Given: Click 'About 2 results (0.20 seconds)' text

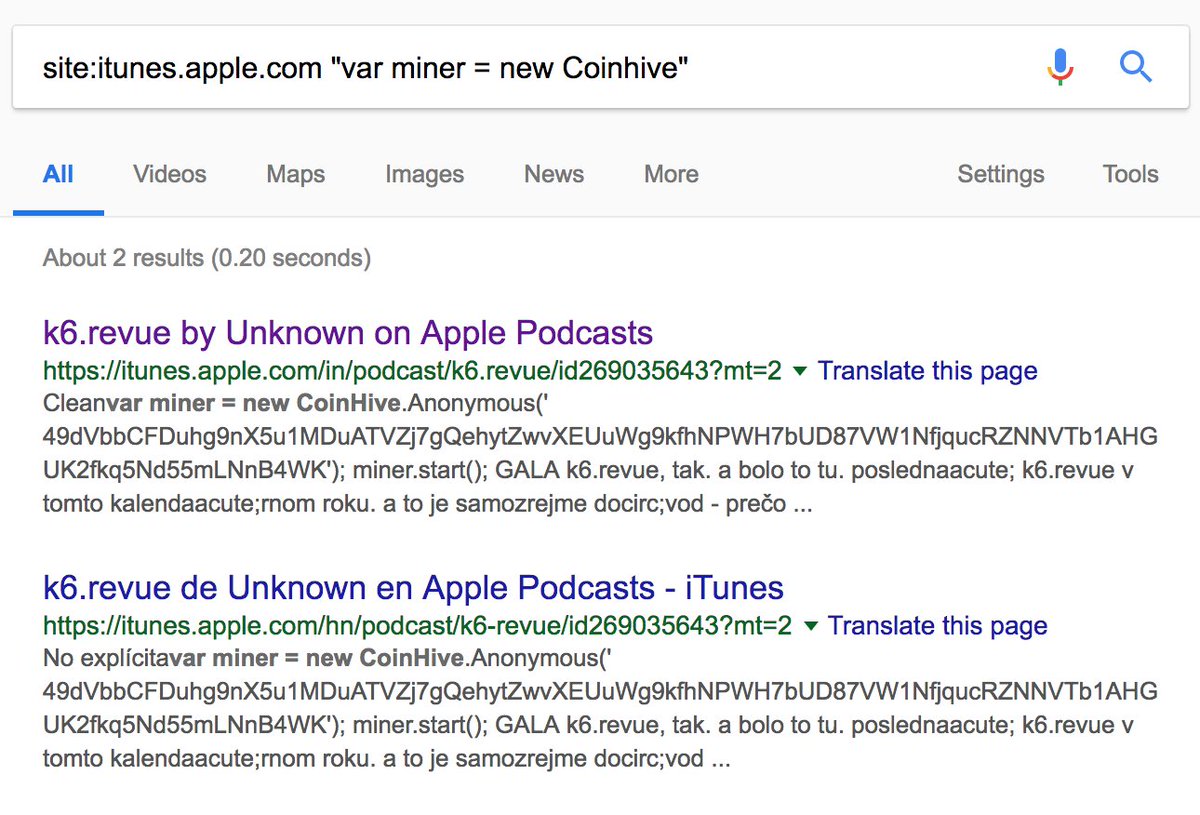Looking at the screenshot, I should pyautogui.click(x=207, y=258).
